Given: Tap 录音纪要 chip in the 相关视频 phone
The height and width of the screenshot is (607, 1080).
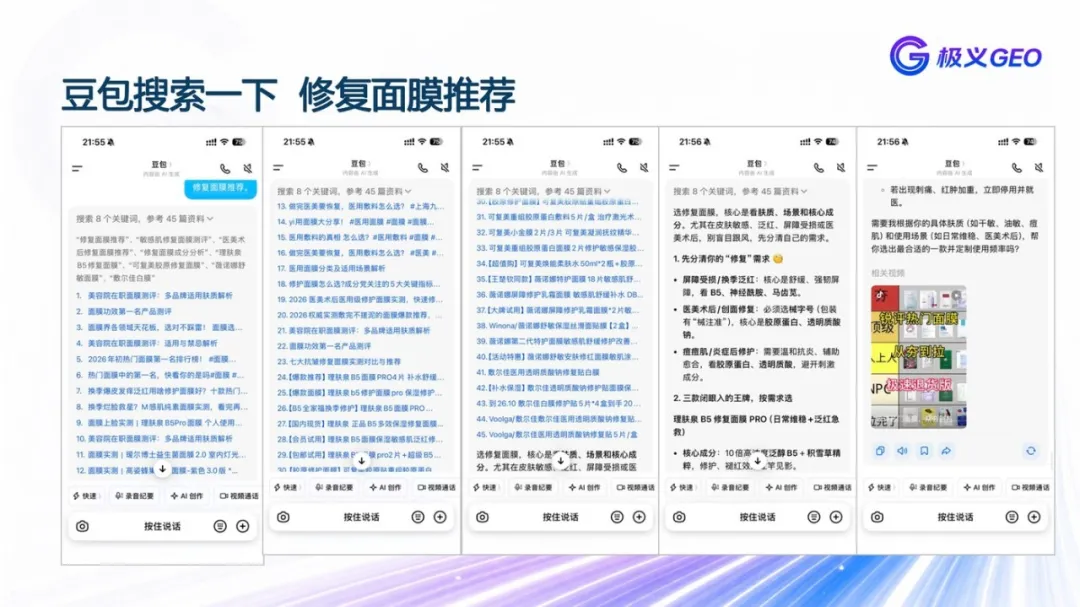Looking at the screenshot, I should (x=928, y=487).
